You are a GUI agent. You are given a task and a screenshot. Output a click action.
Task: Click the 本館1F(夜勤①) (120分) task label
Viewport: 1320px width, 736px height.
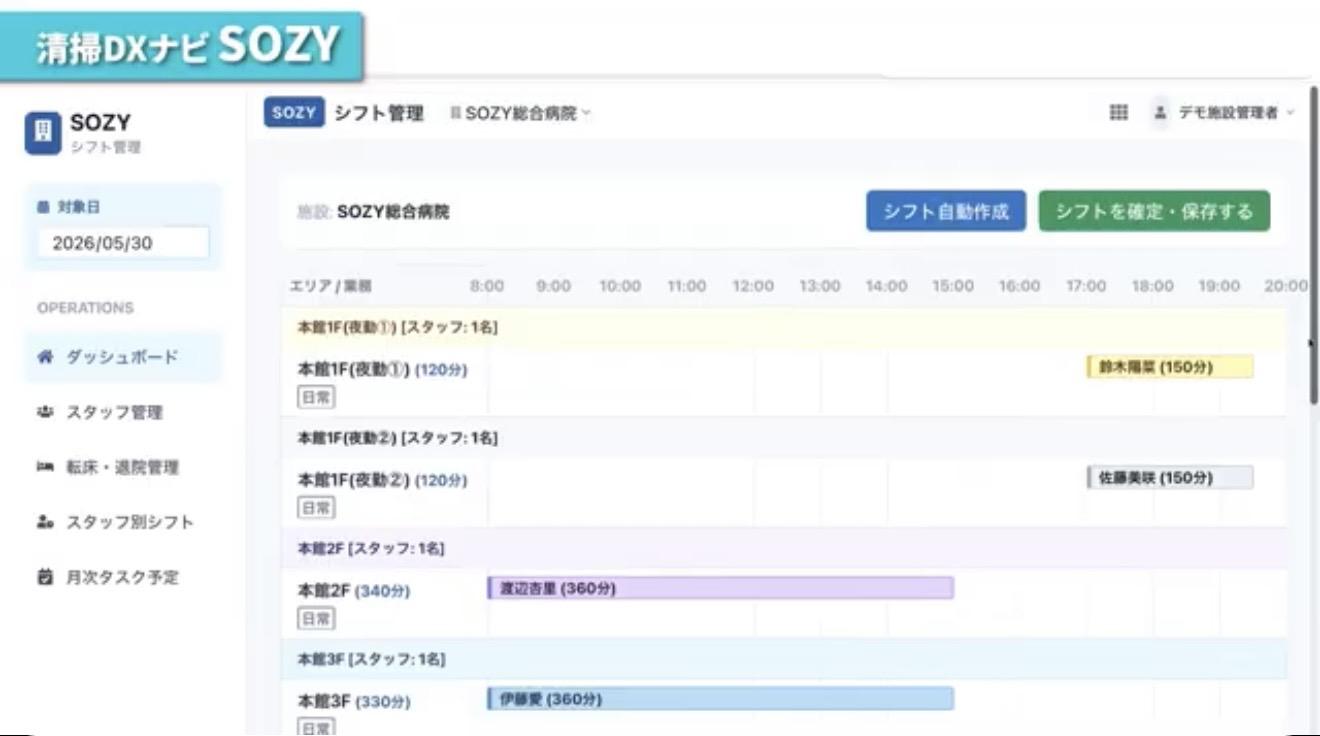pos(382,370)
